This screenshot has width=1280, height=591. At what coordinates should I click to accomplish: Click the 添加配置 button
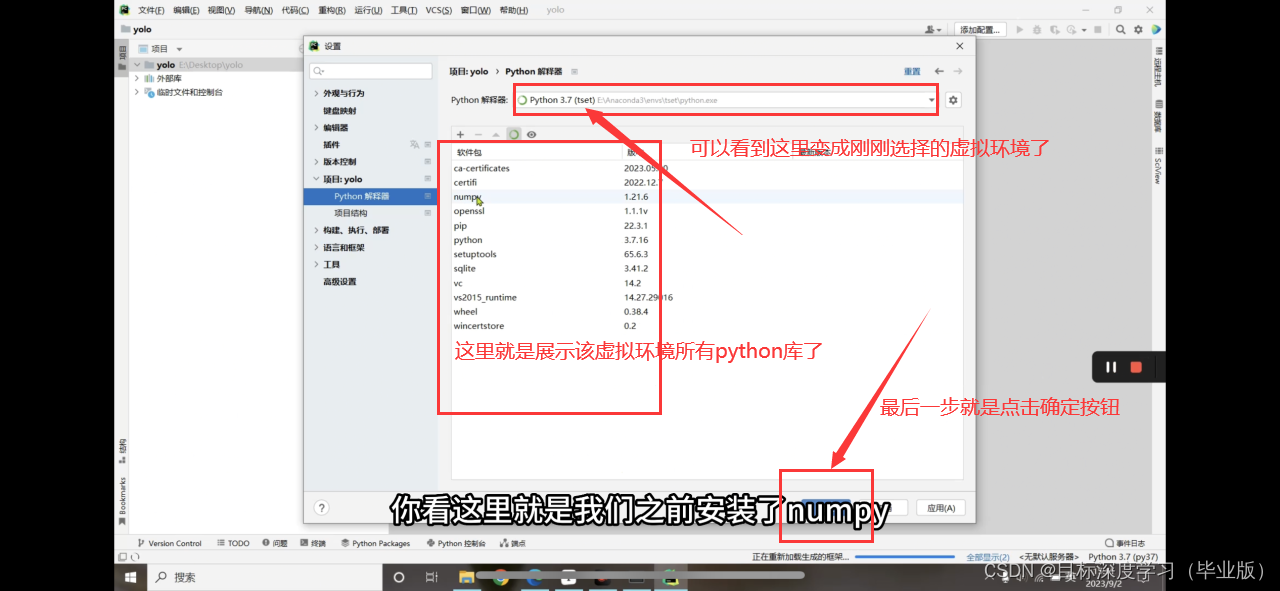(x=980, y=30)
